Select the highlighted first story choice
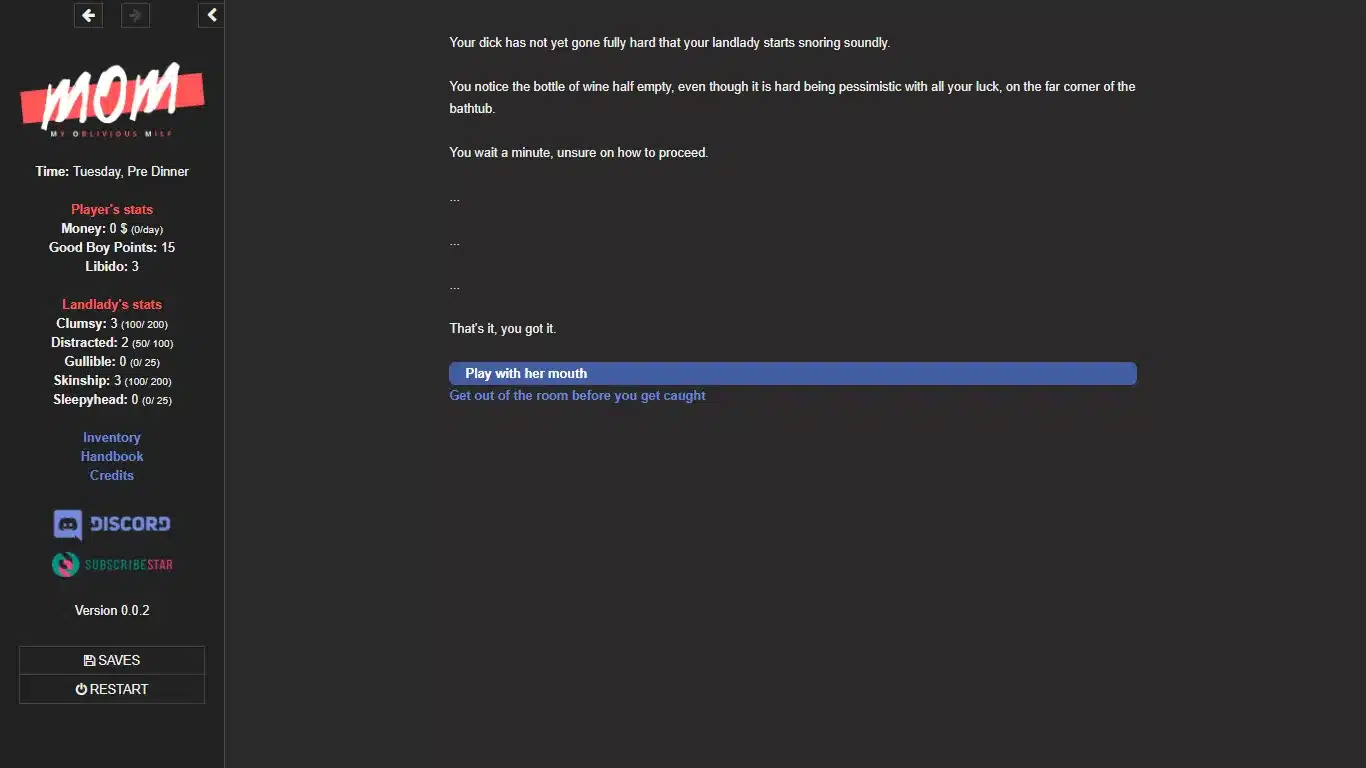1366x768 pixels. coord(792,373)
